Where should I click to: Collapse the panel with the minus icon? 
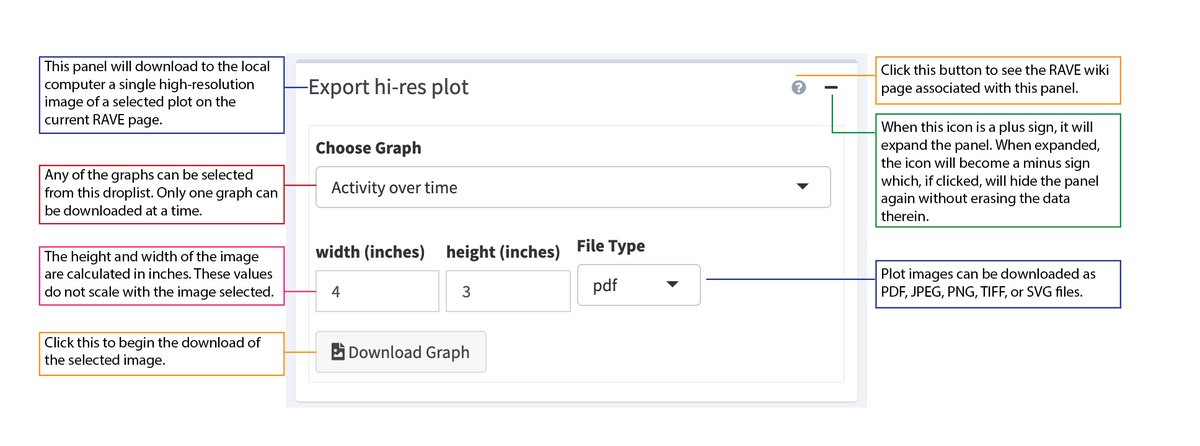click(831, 88)
